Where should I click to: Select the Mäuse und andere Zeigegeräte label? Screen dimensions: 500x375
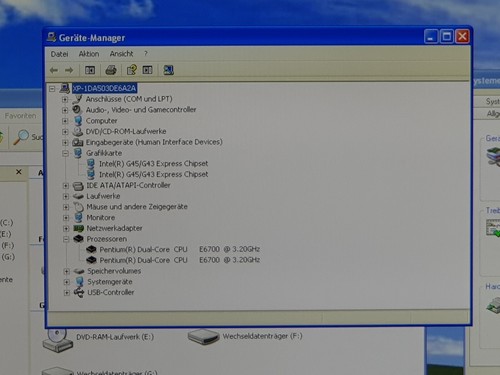(137, 207)
